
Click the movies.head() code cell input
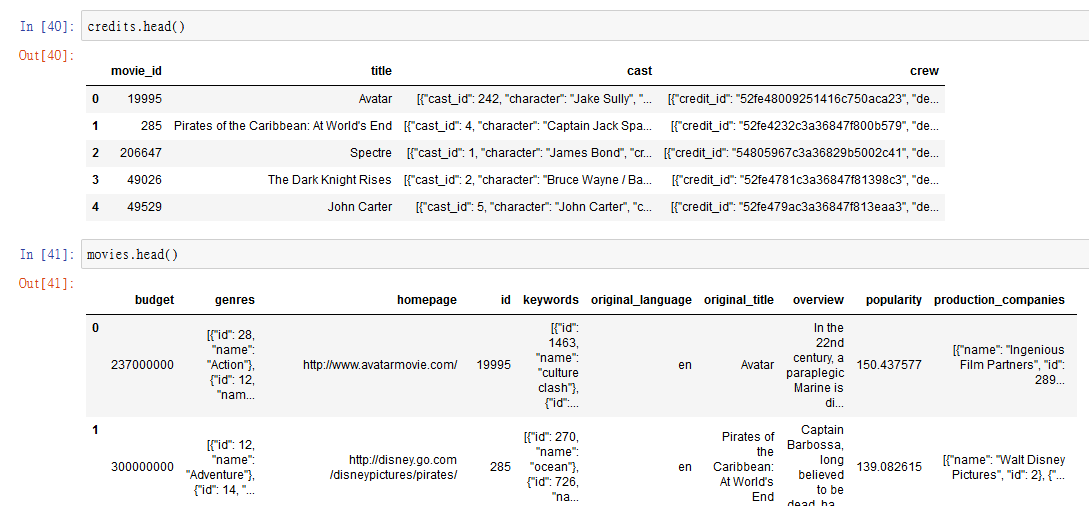pyautogui.click(x=585, y=255)
